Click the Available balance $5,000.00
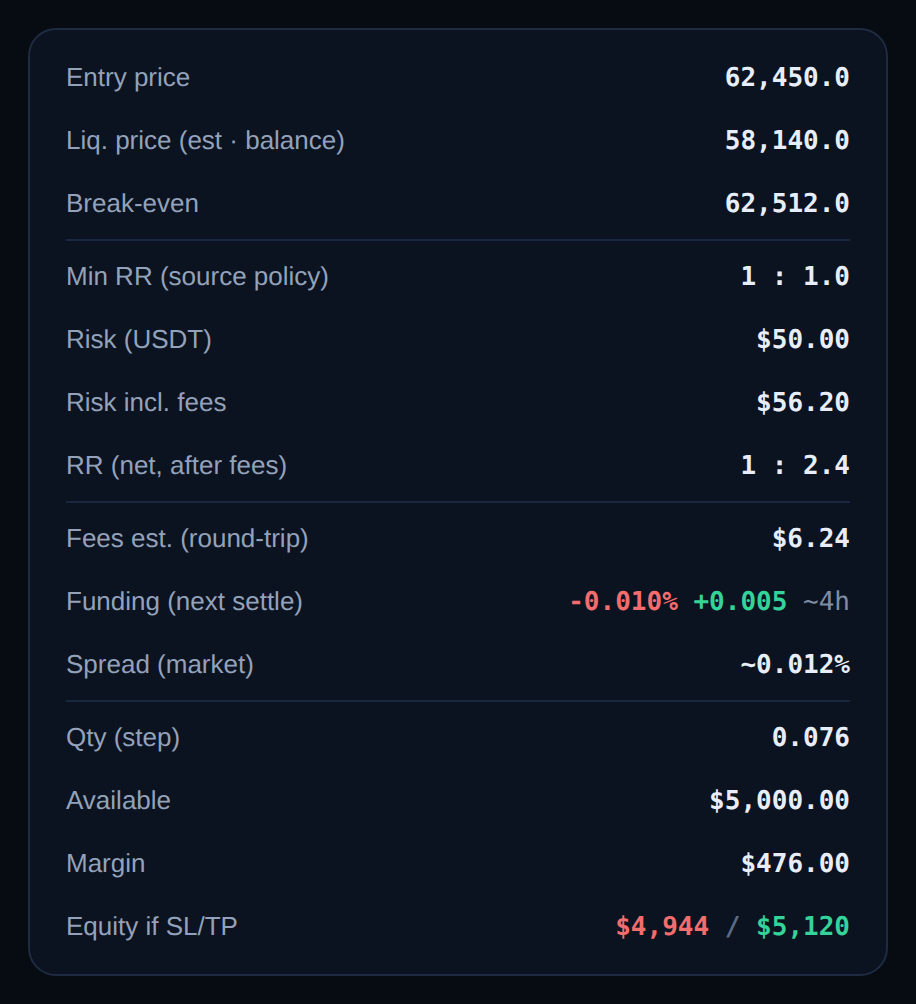The width and height of the screenshot is (916, 1004). pyautogui.click(x=779, y=800)
